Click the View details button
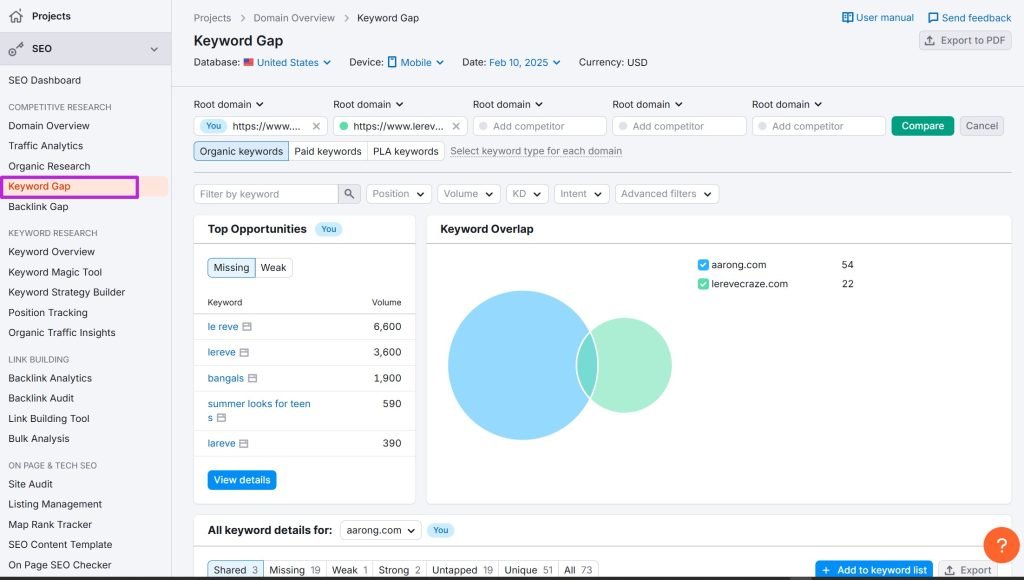 (242, 480)
